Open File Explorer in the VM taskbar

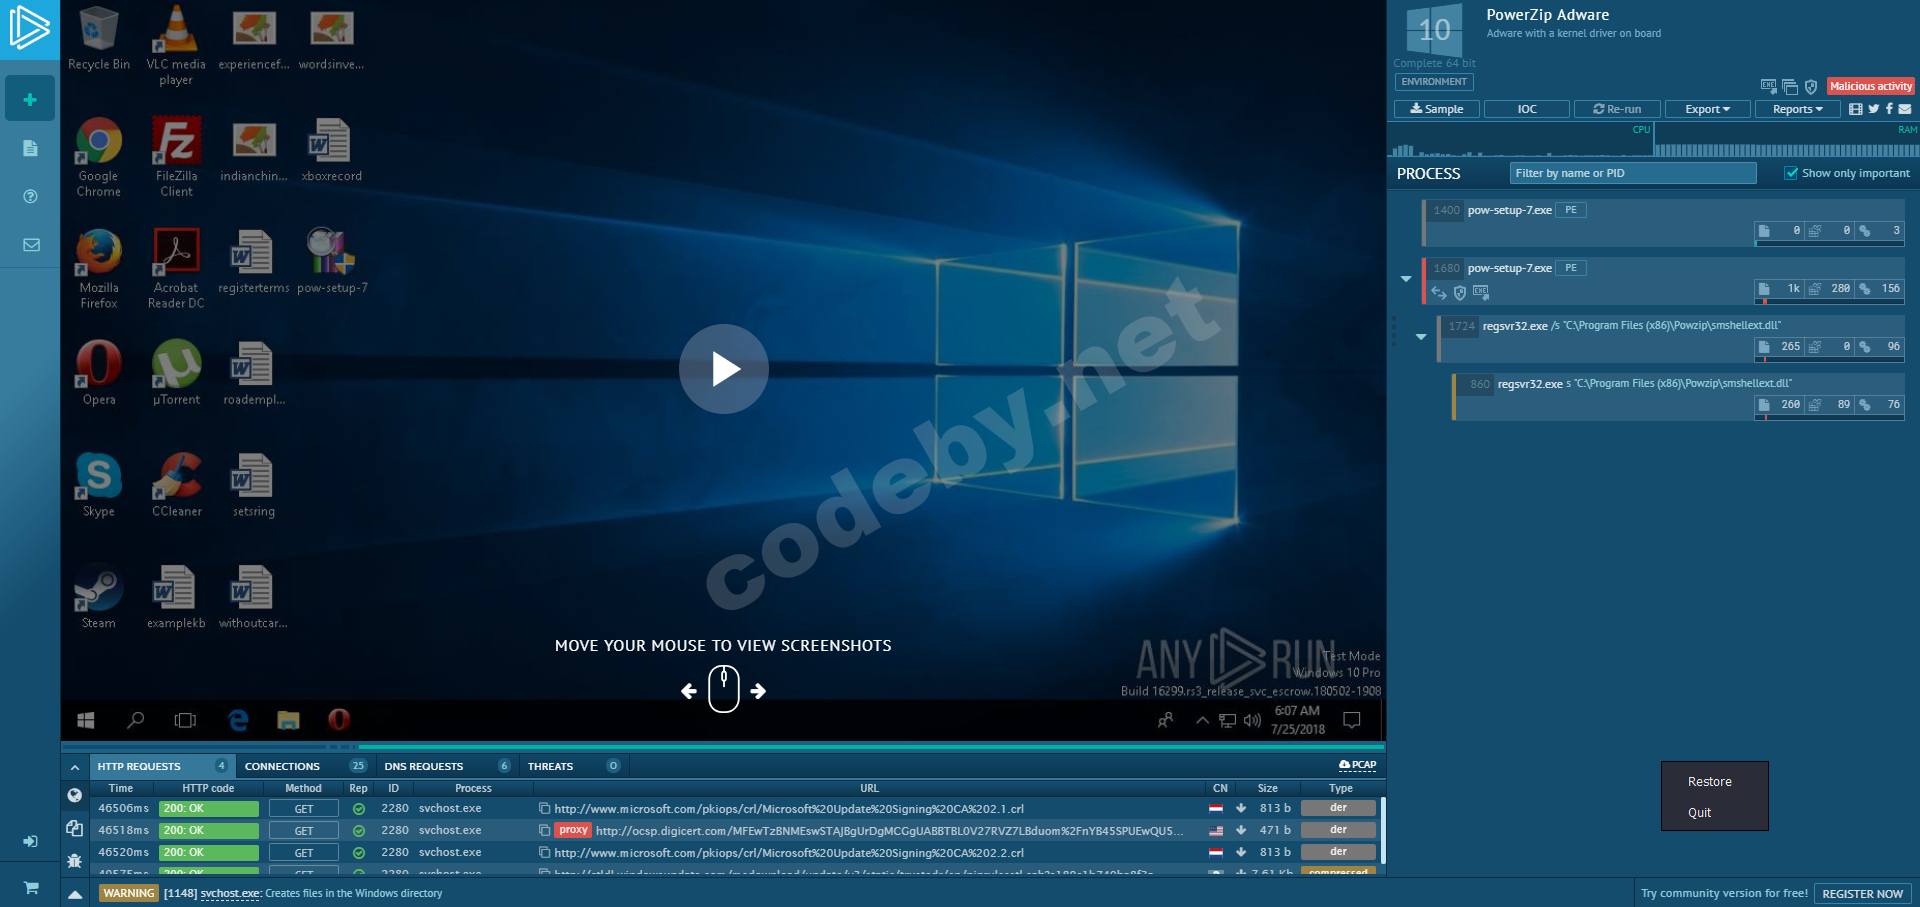(x=288, y=720)
